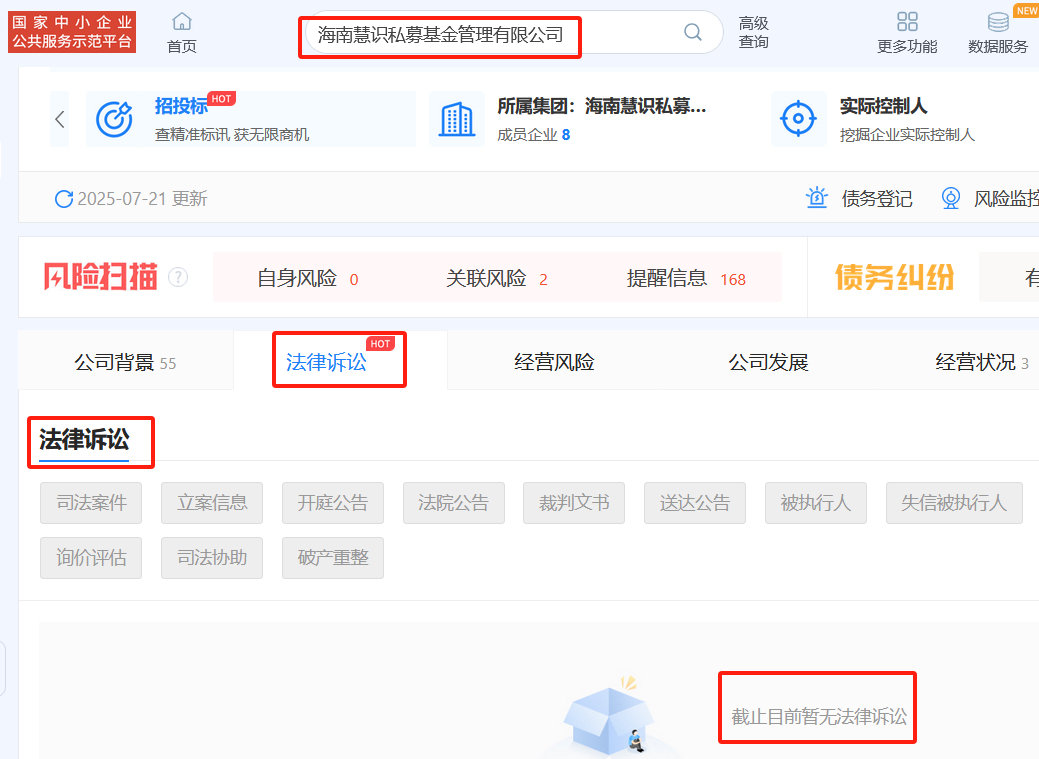The width and height of the screenshot is (1039, 759).
Task: Click the 招投标 target icon
Action: 114,119
